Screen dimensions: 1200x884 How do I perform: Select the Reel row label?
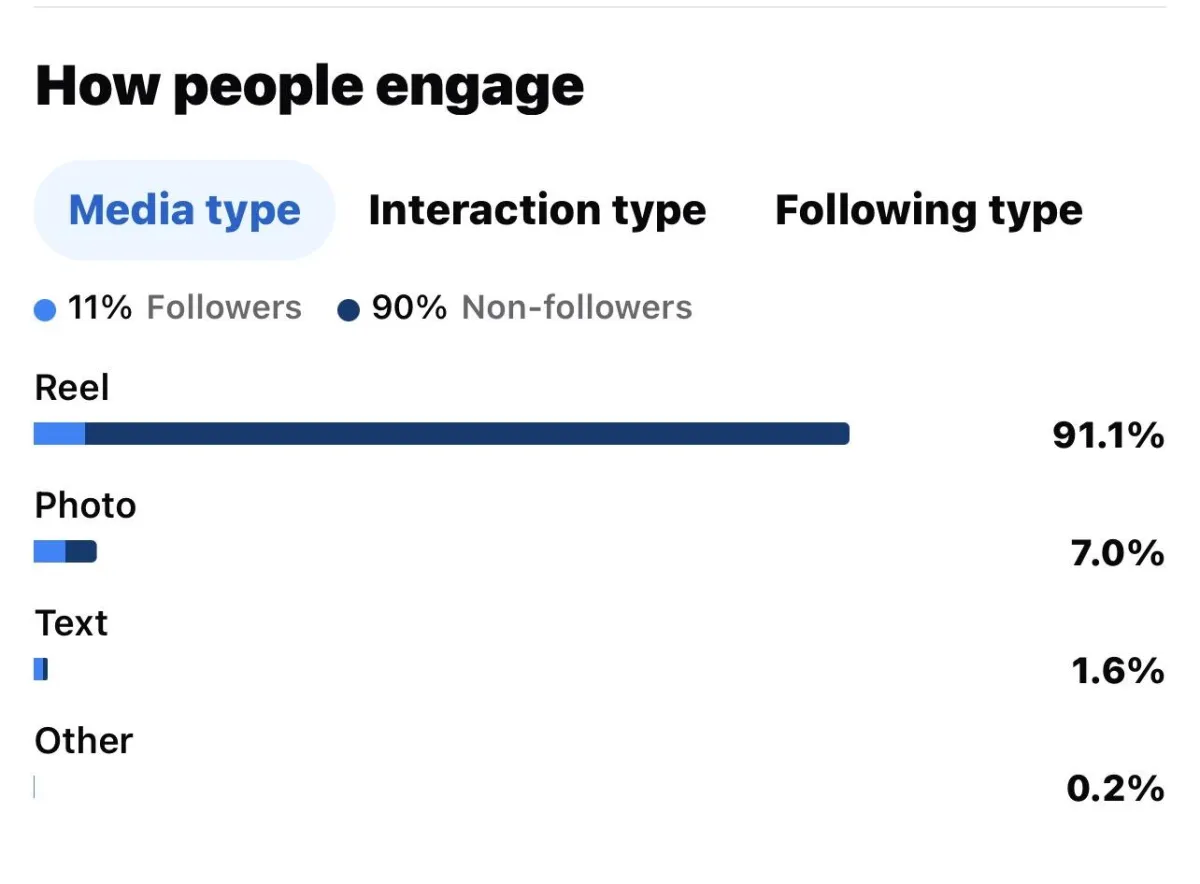(x=72, y=388)
